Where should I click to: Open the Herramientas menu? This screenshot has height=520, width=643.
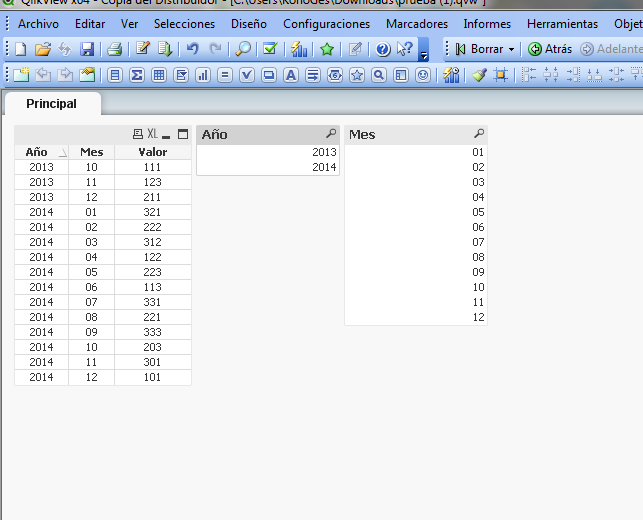point(562,24)
